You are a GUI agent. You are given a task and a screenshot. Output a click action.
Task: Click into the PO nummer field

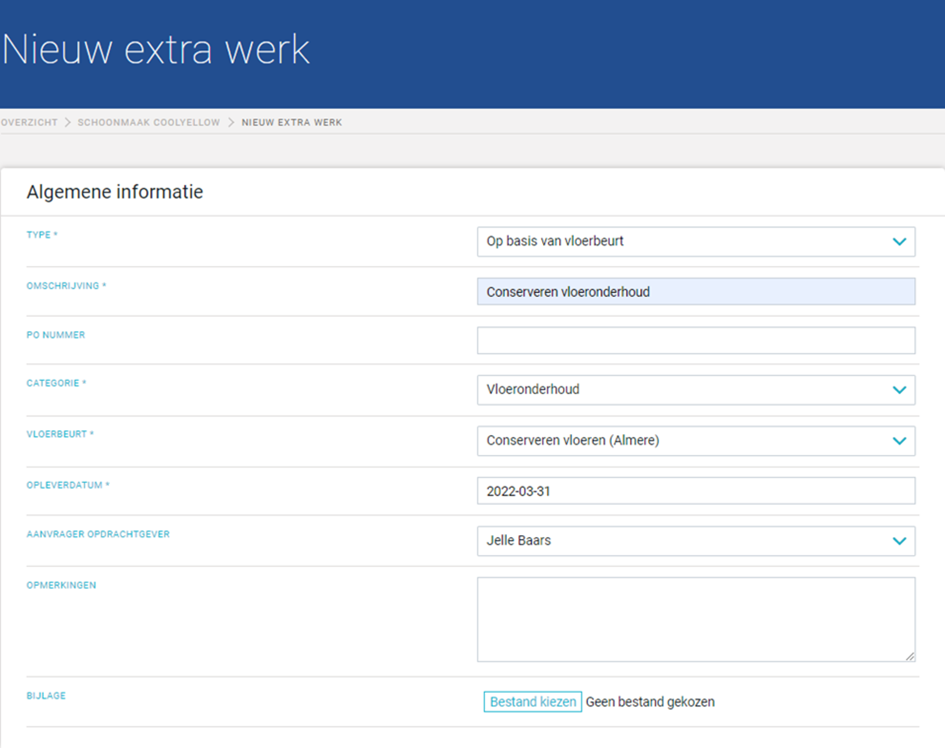point(696,341)
